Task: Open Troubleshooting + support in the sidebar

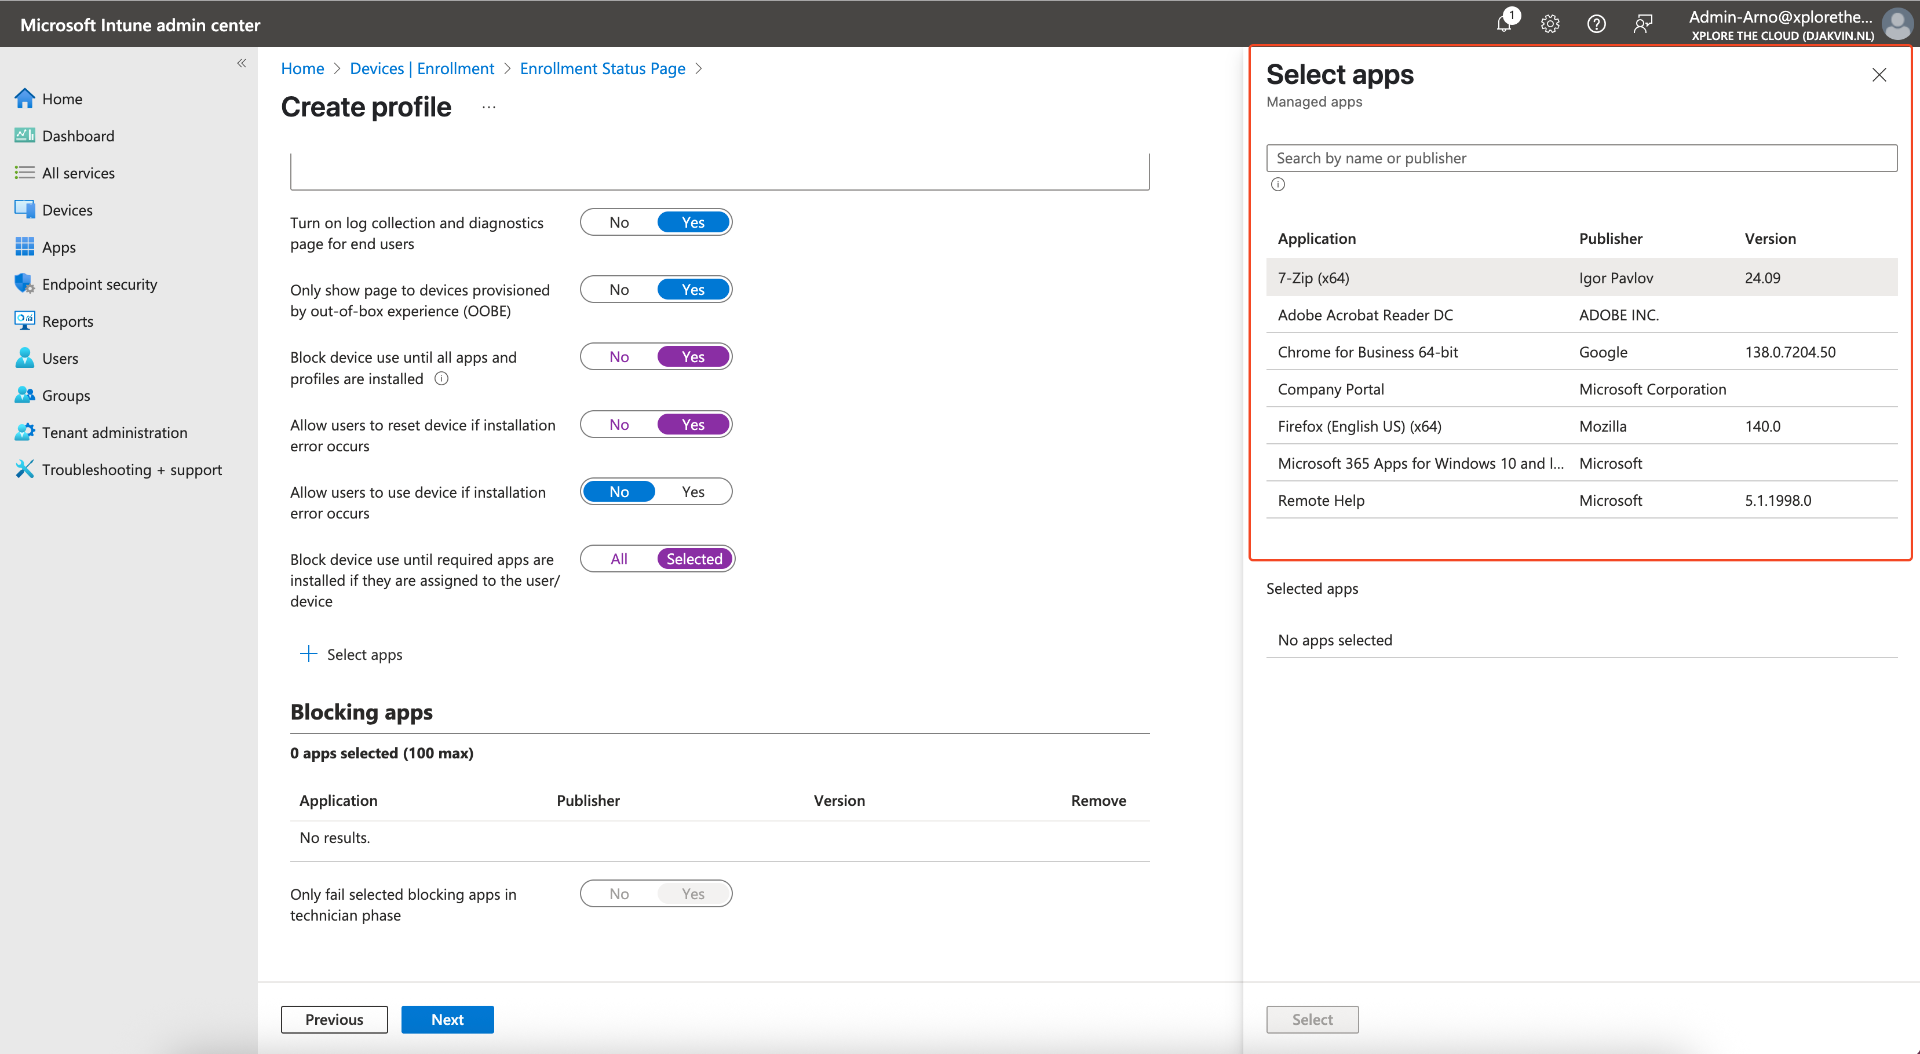Action: [x=132, y=469]
